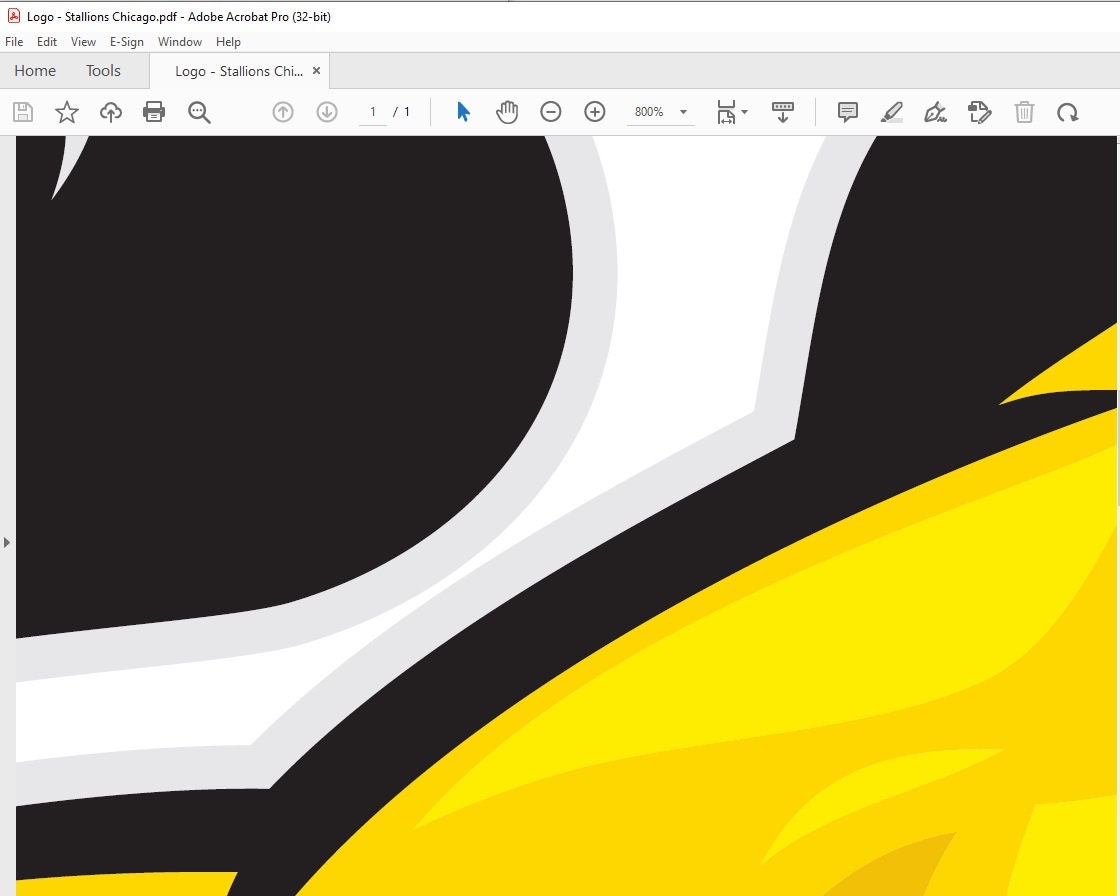
Task: Print the document using printer icon
Action: click(154, 112)
